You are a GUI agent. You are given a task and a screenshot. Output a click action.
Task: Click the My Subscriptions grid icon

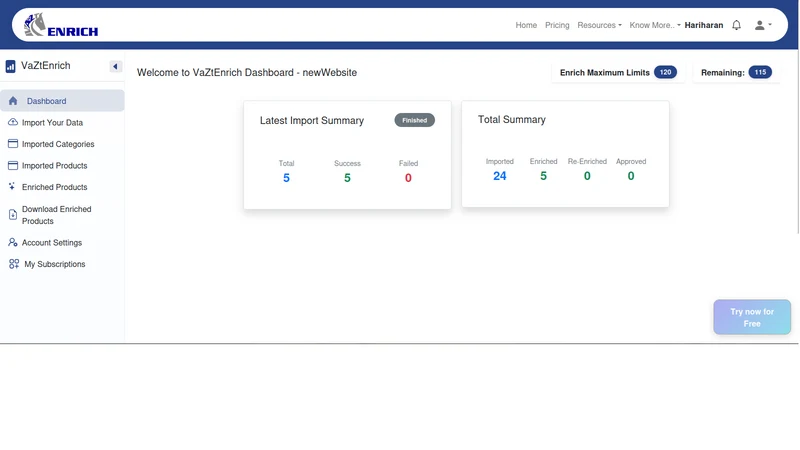point(14,264)
